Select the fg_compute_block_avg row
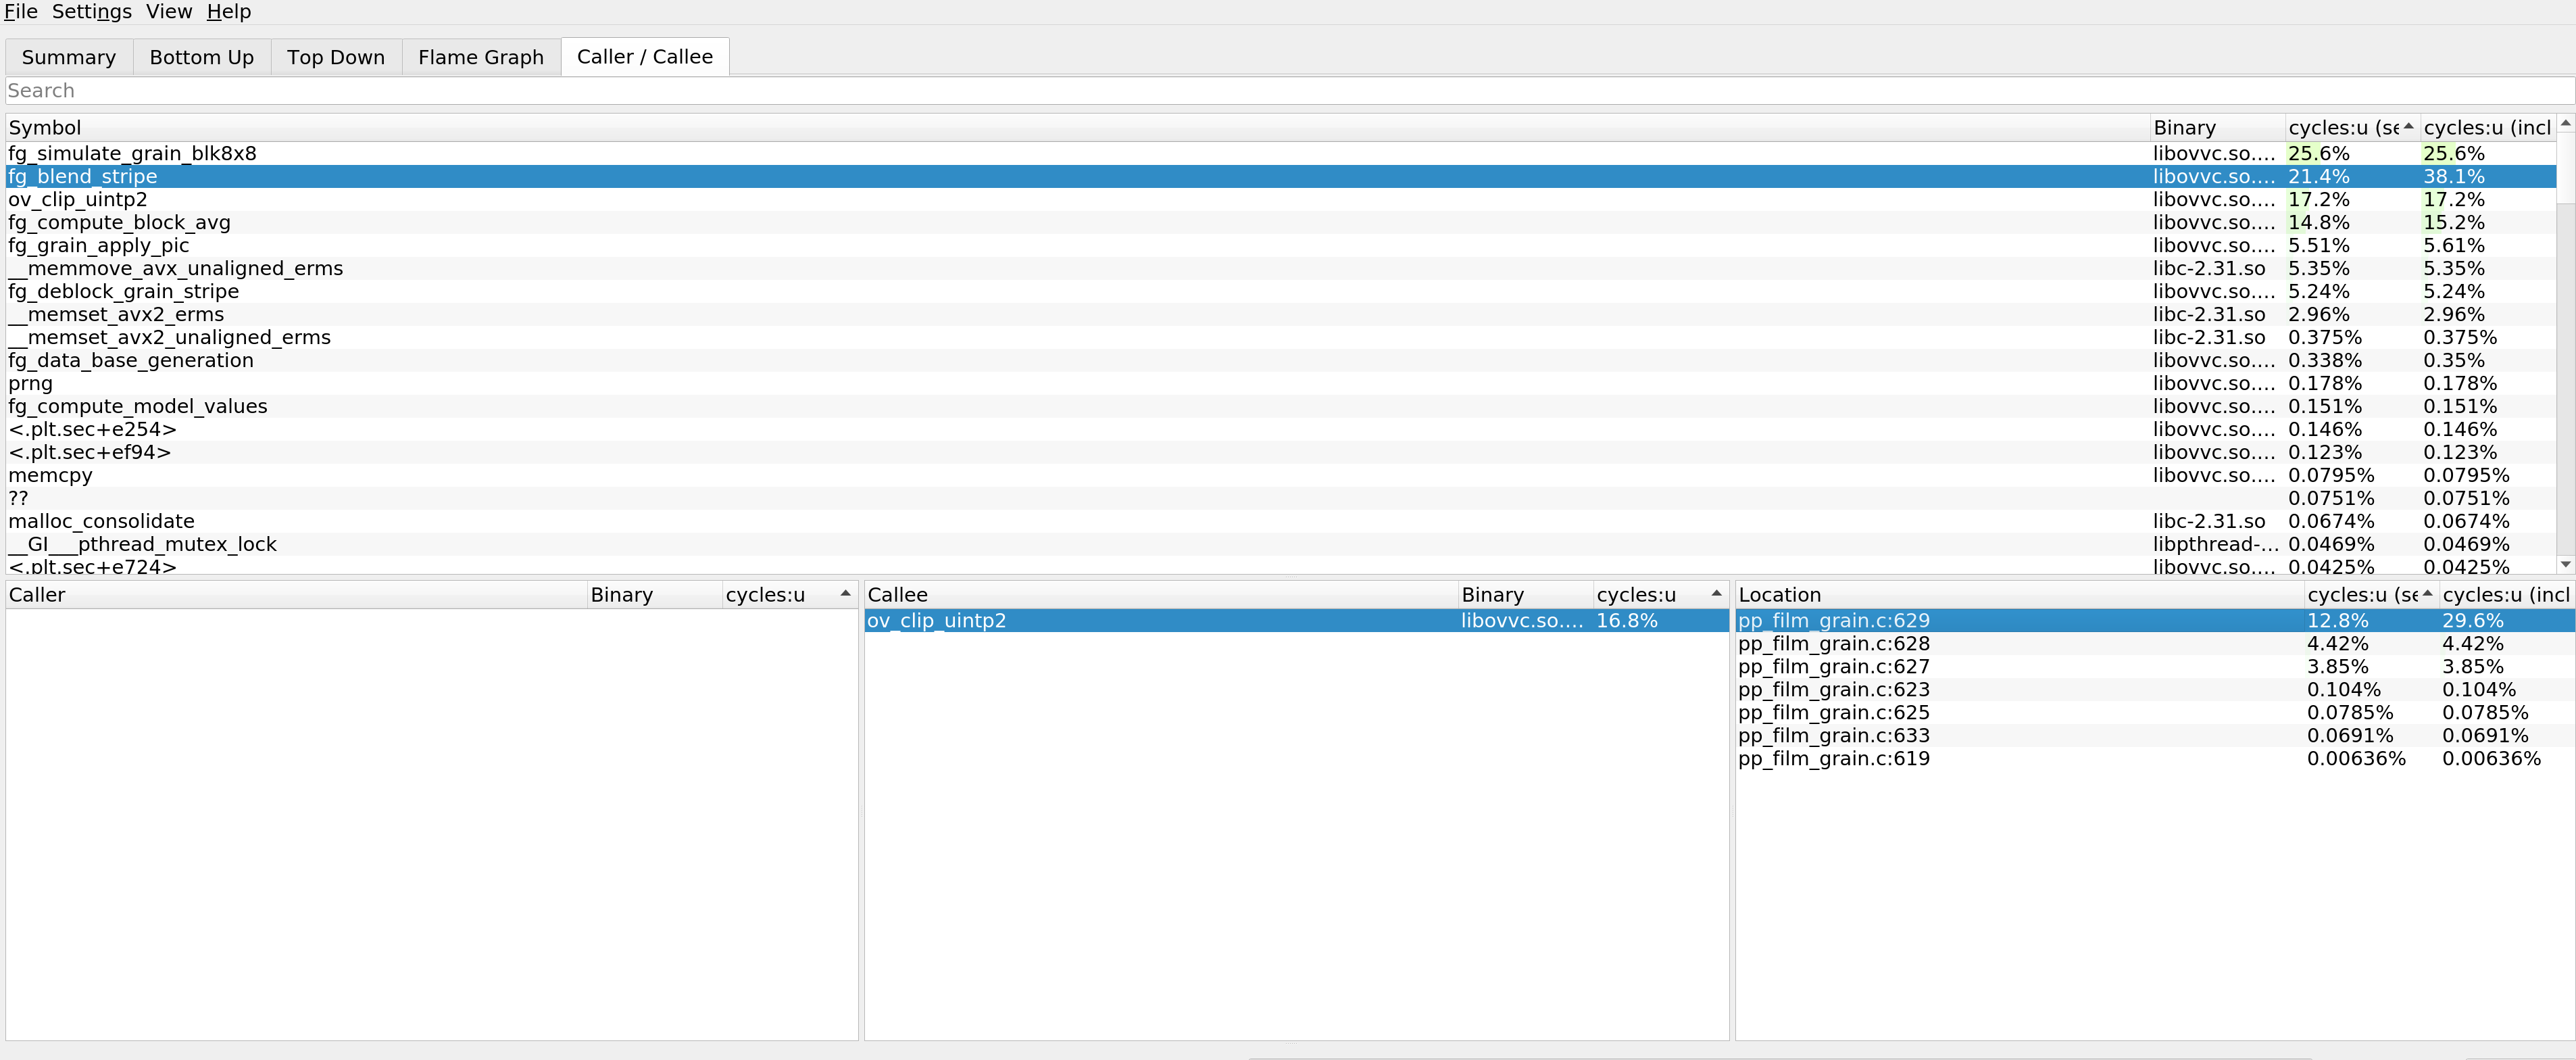Image resolution: width=2576 pixels, height=1060 pixels. point(119,223)
